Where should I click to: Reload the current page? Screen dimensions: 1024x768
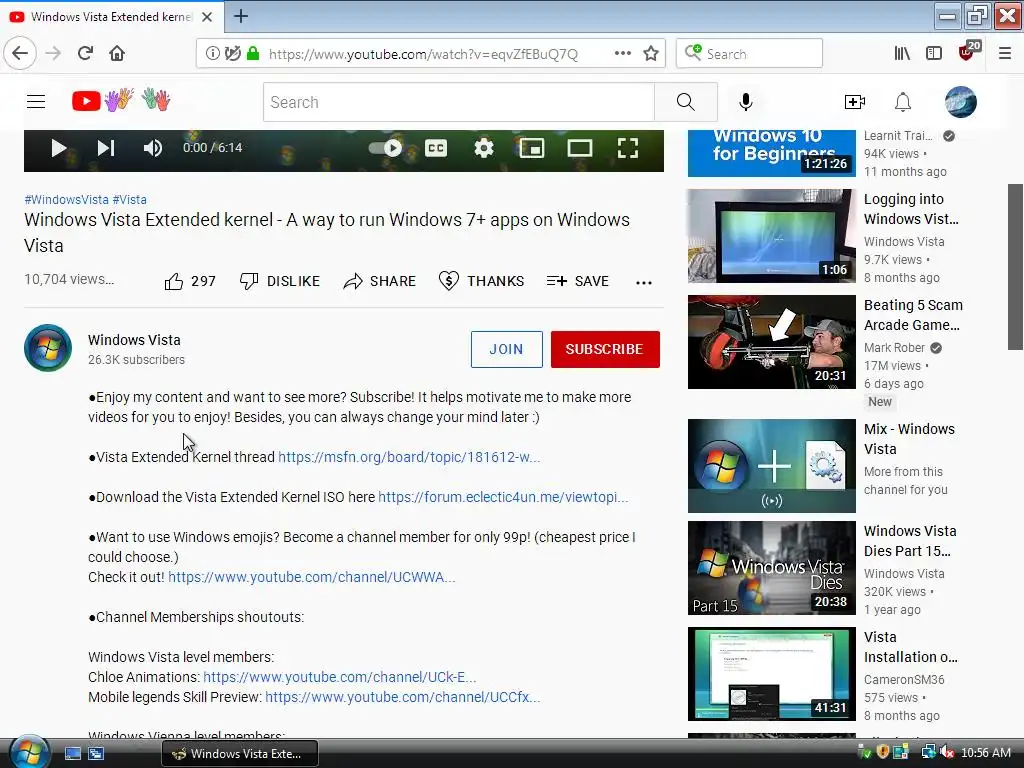coord(86,54)
